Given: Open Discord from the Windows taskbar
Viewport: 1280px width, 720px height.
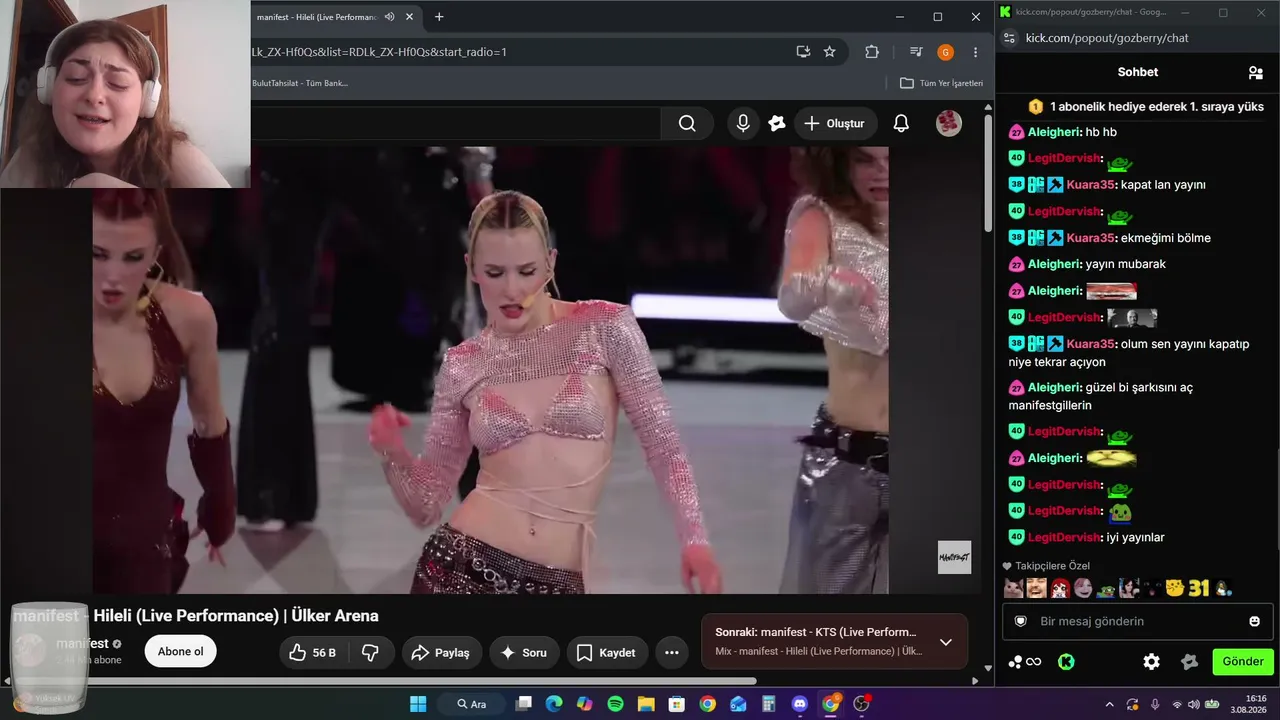Looking at the screenshot, I should coord(799,704).
